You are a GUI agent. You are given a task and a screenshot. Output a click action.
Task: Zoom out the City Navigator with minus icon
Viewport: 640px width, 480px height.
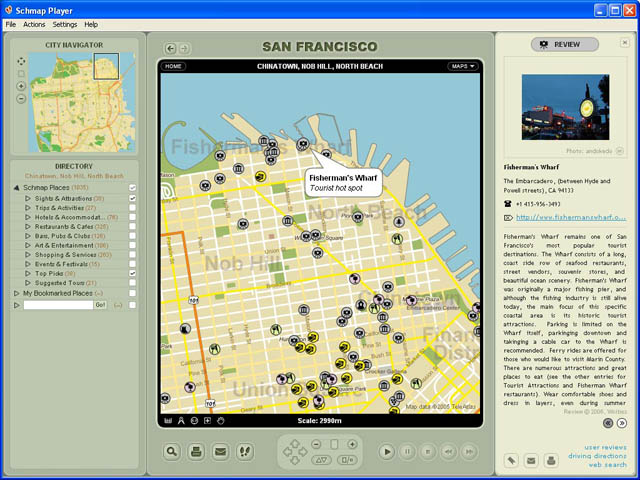pos(21,99)
